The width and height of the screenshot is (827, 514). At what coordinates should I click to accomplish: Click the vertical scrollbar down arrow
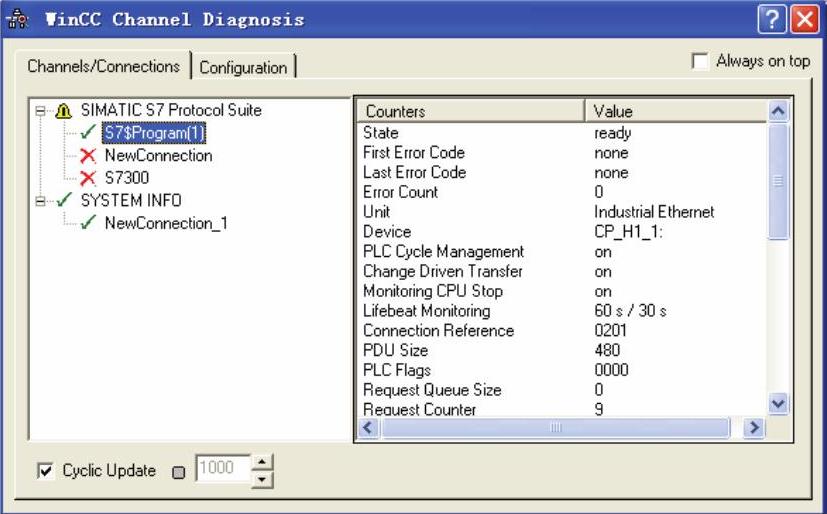click(778, 404)
